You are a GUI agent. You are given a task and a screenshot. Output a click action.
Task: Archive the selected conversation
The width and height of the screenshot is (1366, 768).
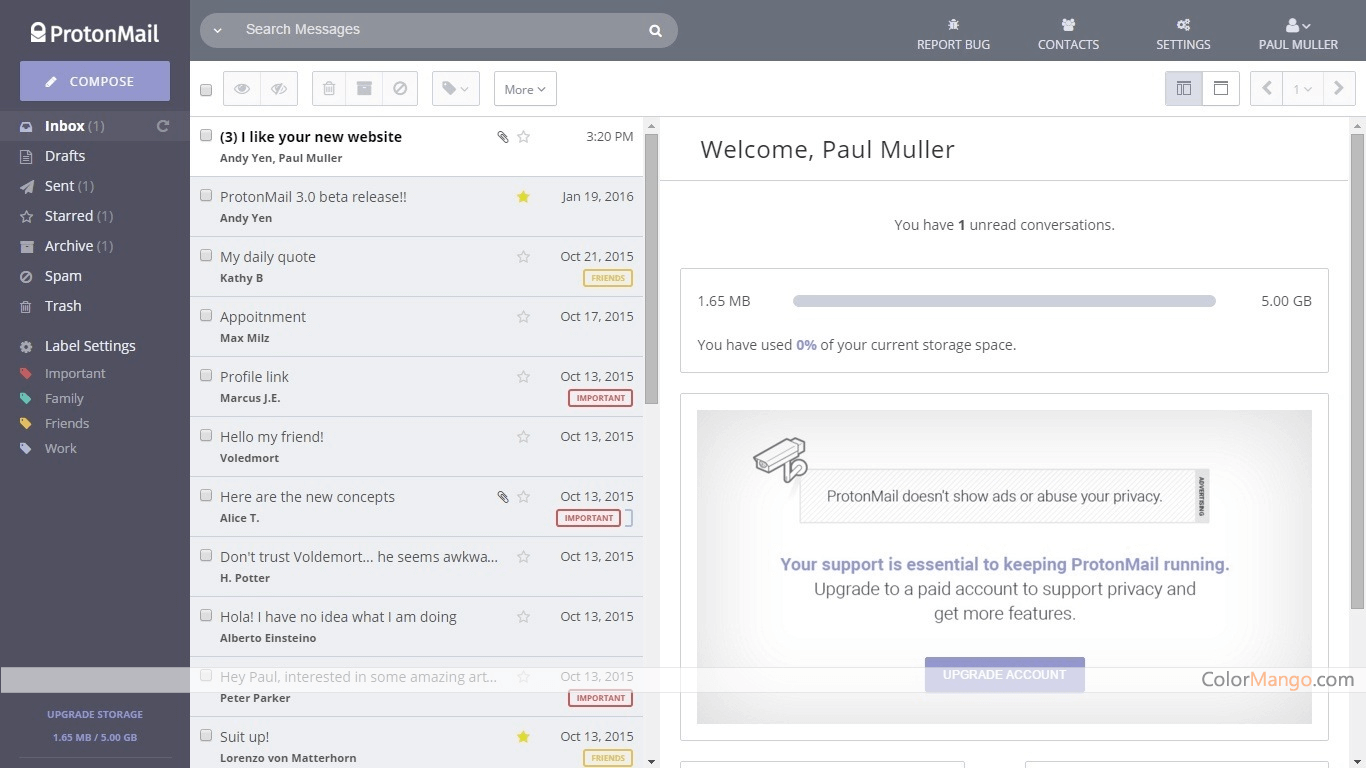(364, 88)
